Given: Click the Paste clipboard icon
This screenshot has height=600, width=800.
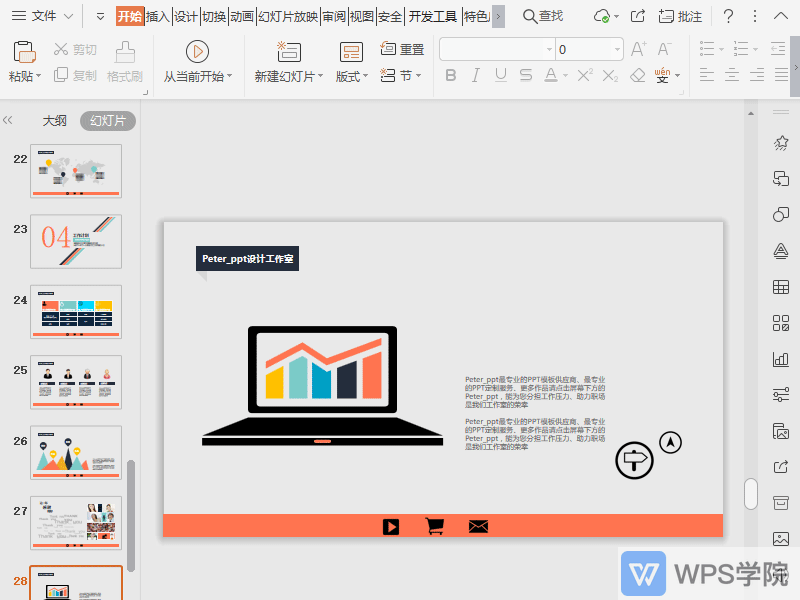Looking at the screenshot, I should [24, 52].
